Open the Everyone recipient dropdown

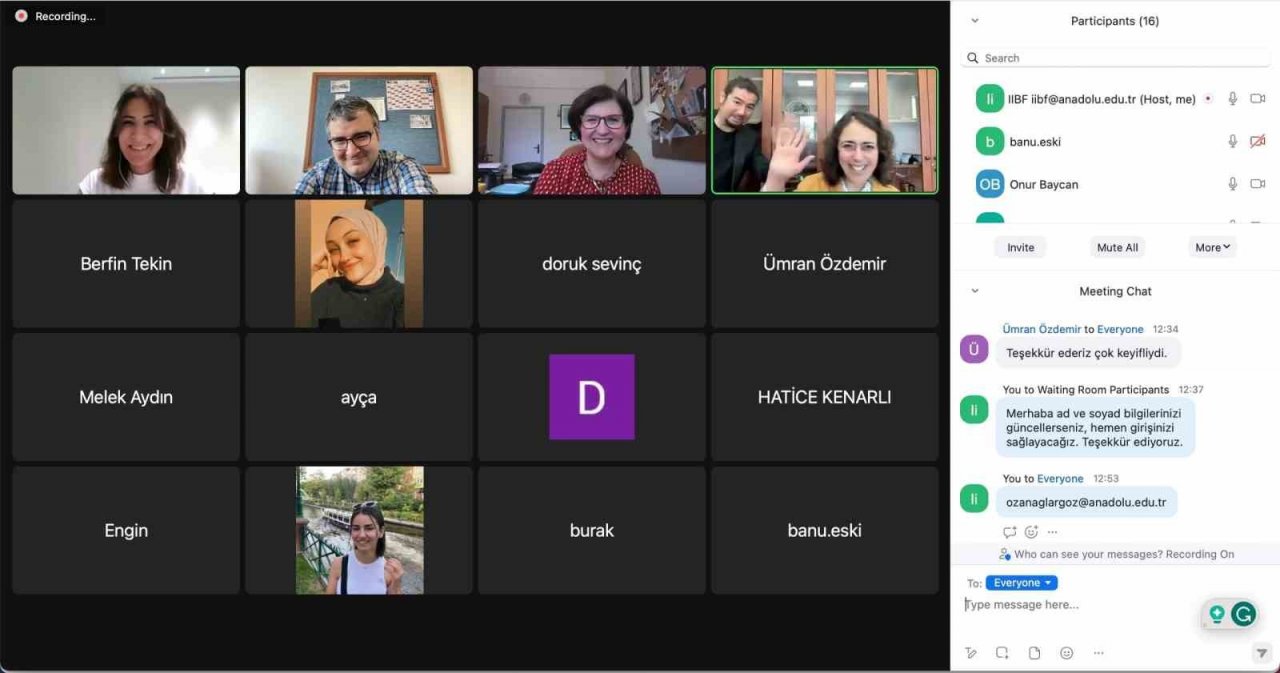(1021, 583)
